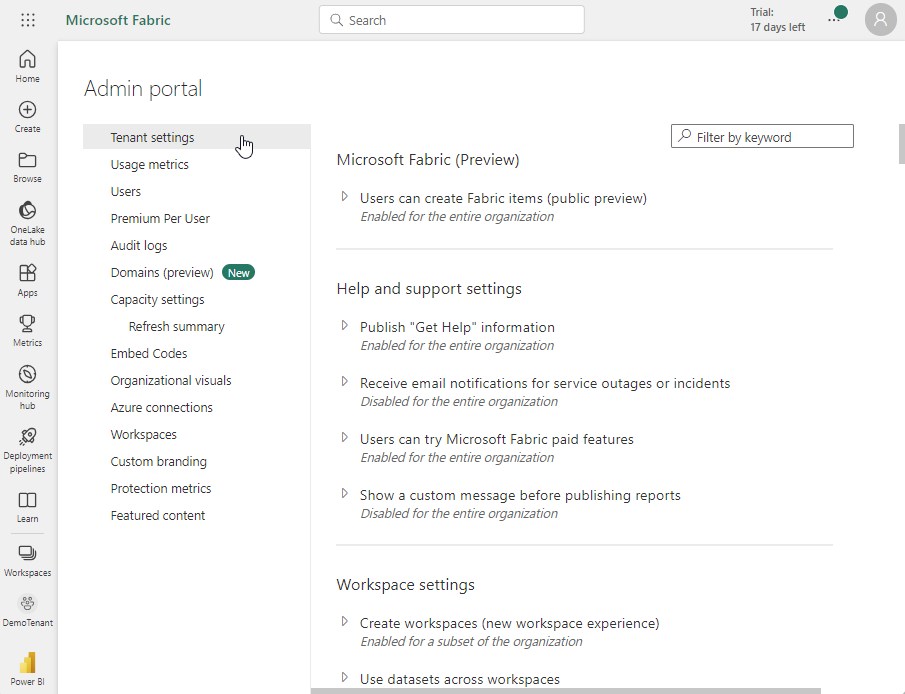Open Domains (preview) admin page
Viewport: 905px width, 694px height.
pyautogui.click(x=162, y=273)
